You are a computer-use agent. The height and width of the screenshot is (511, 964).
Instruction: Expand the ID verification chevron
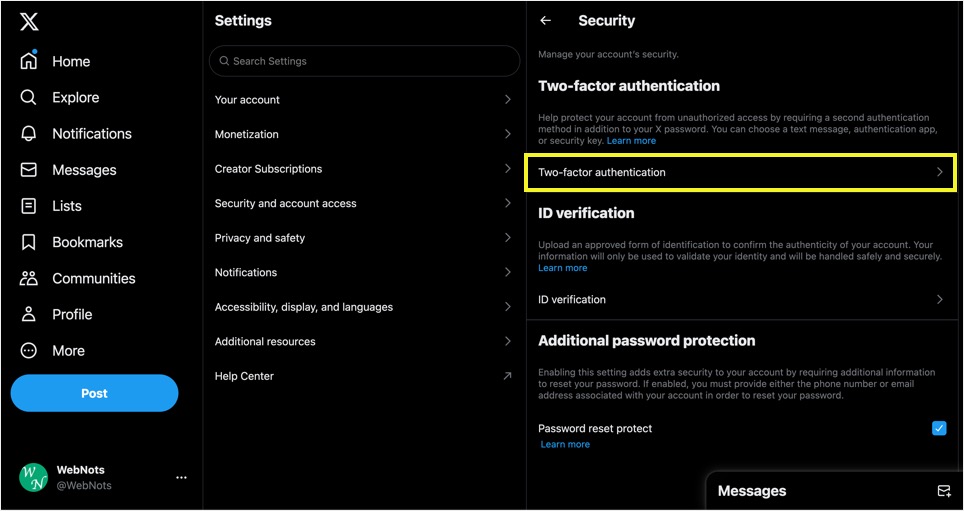point(939,299)
